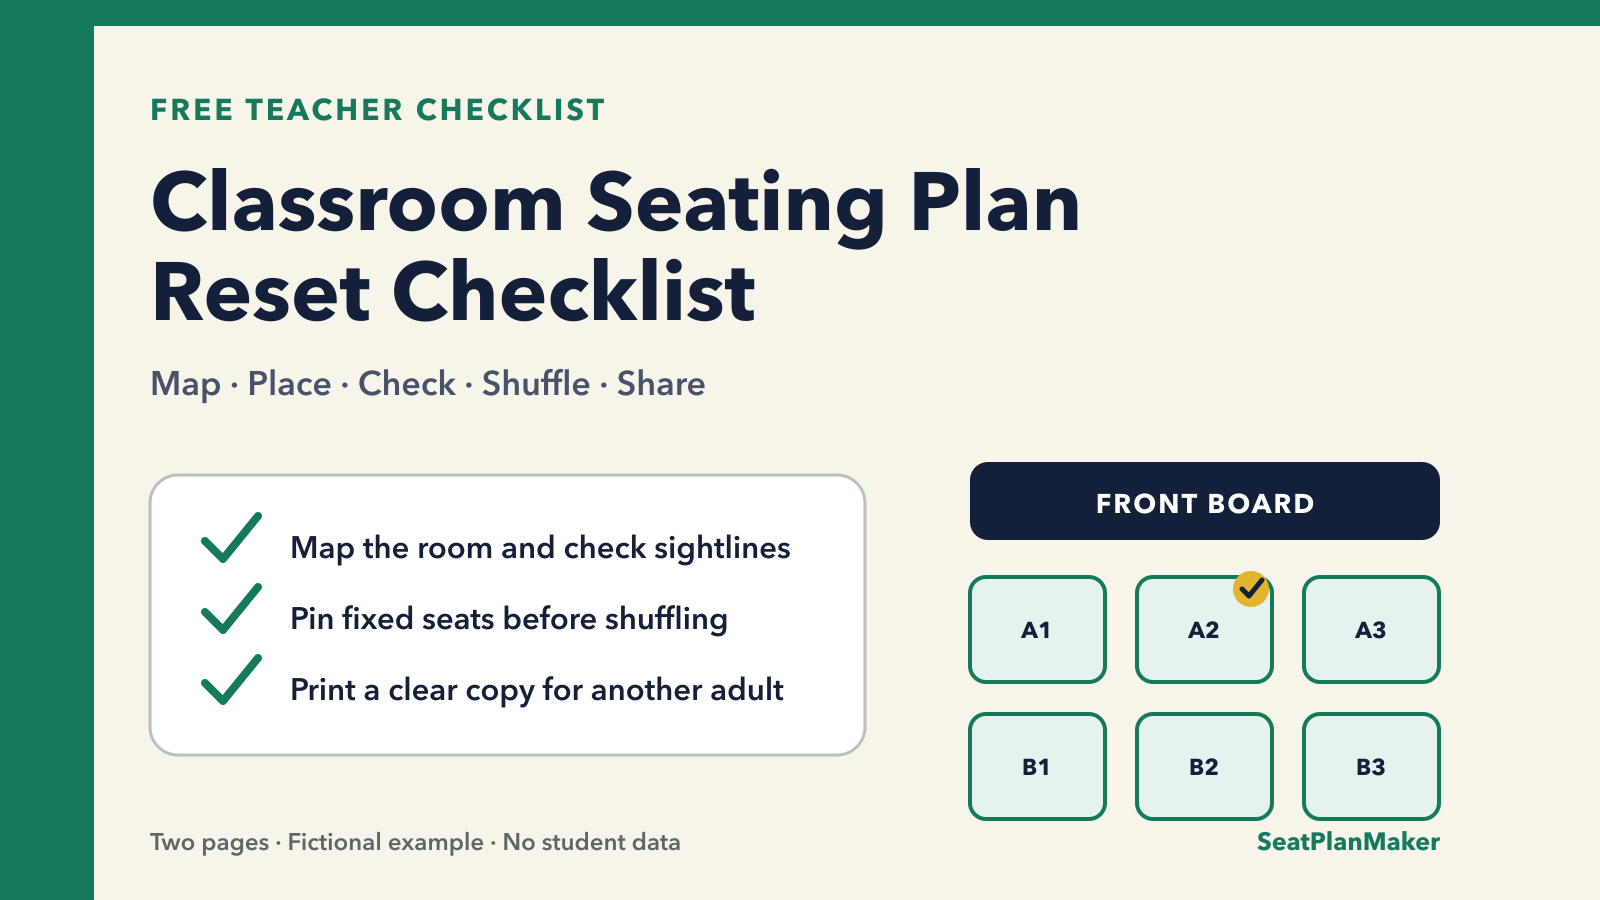Click the FREE TEACHER CHECKLIST label

378,110
